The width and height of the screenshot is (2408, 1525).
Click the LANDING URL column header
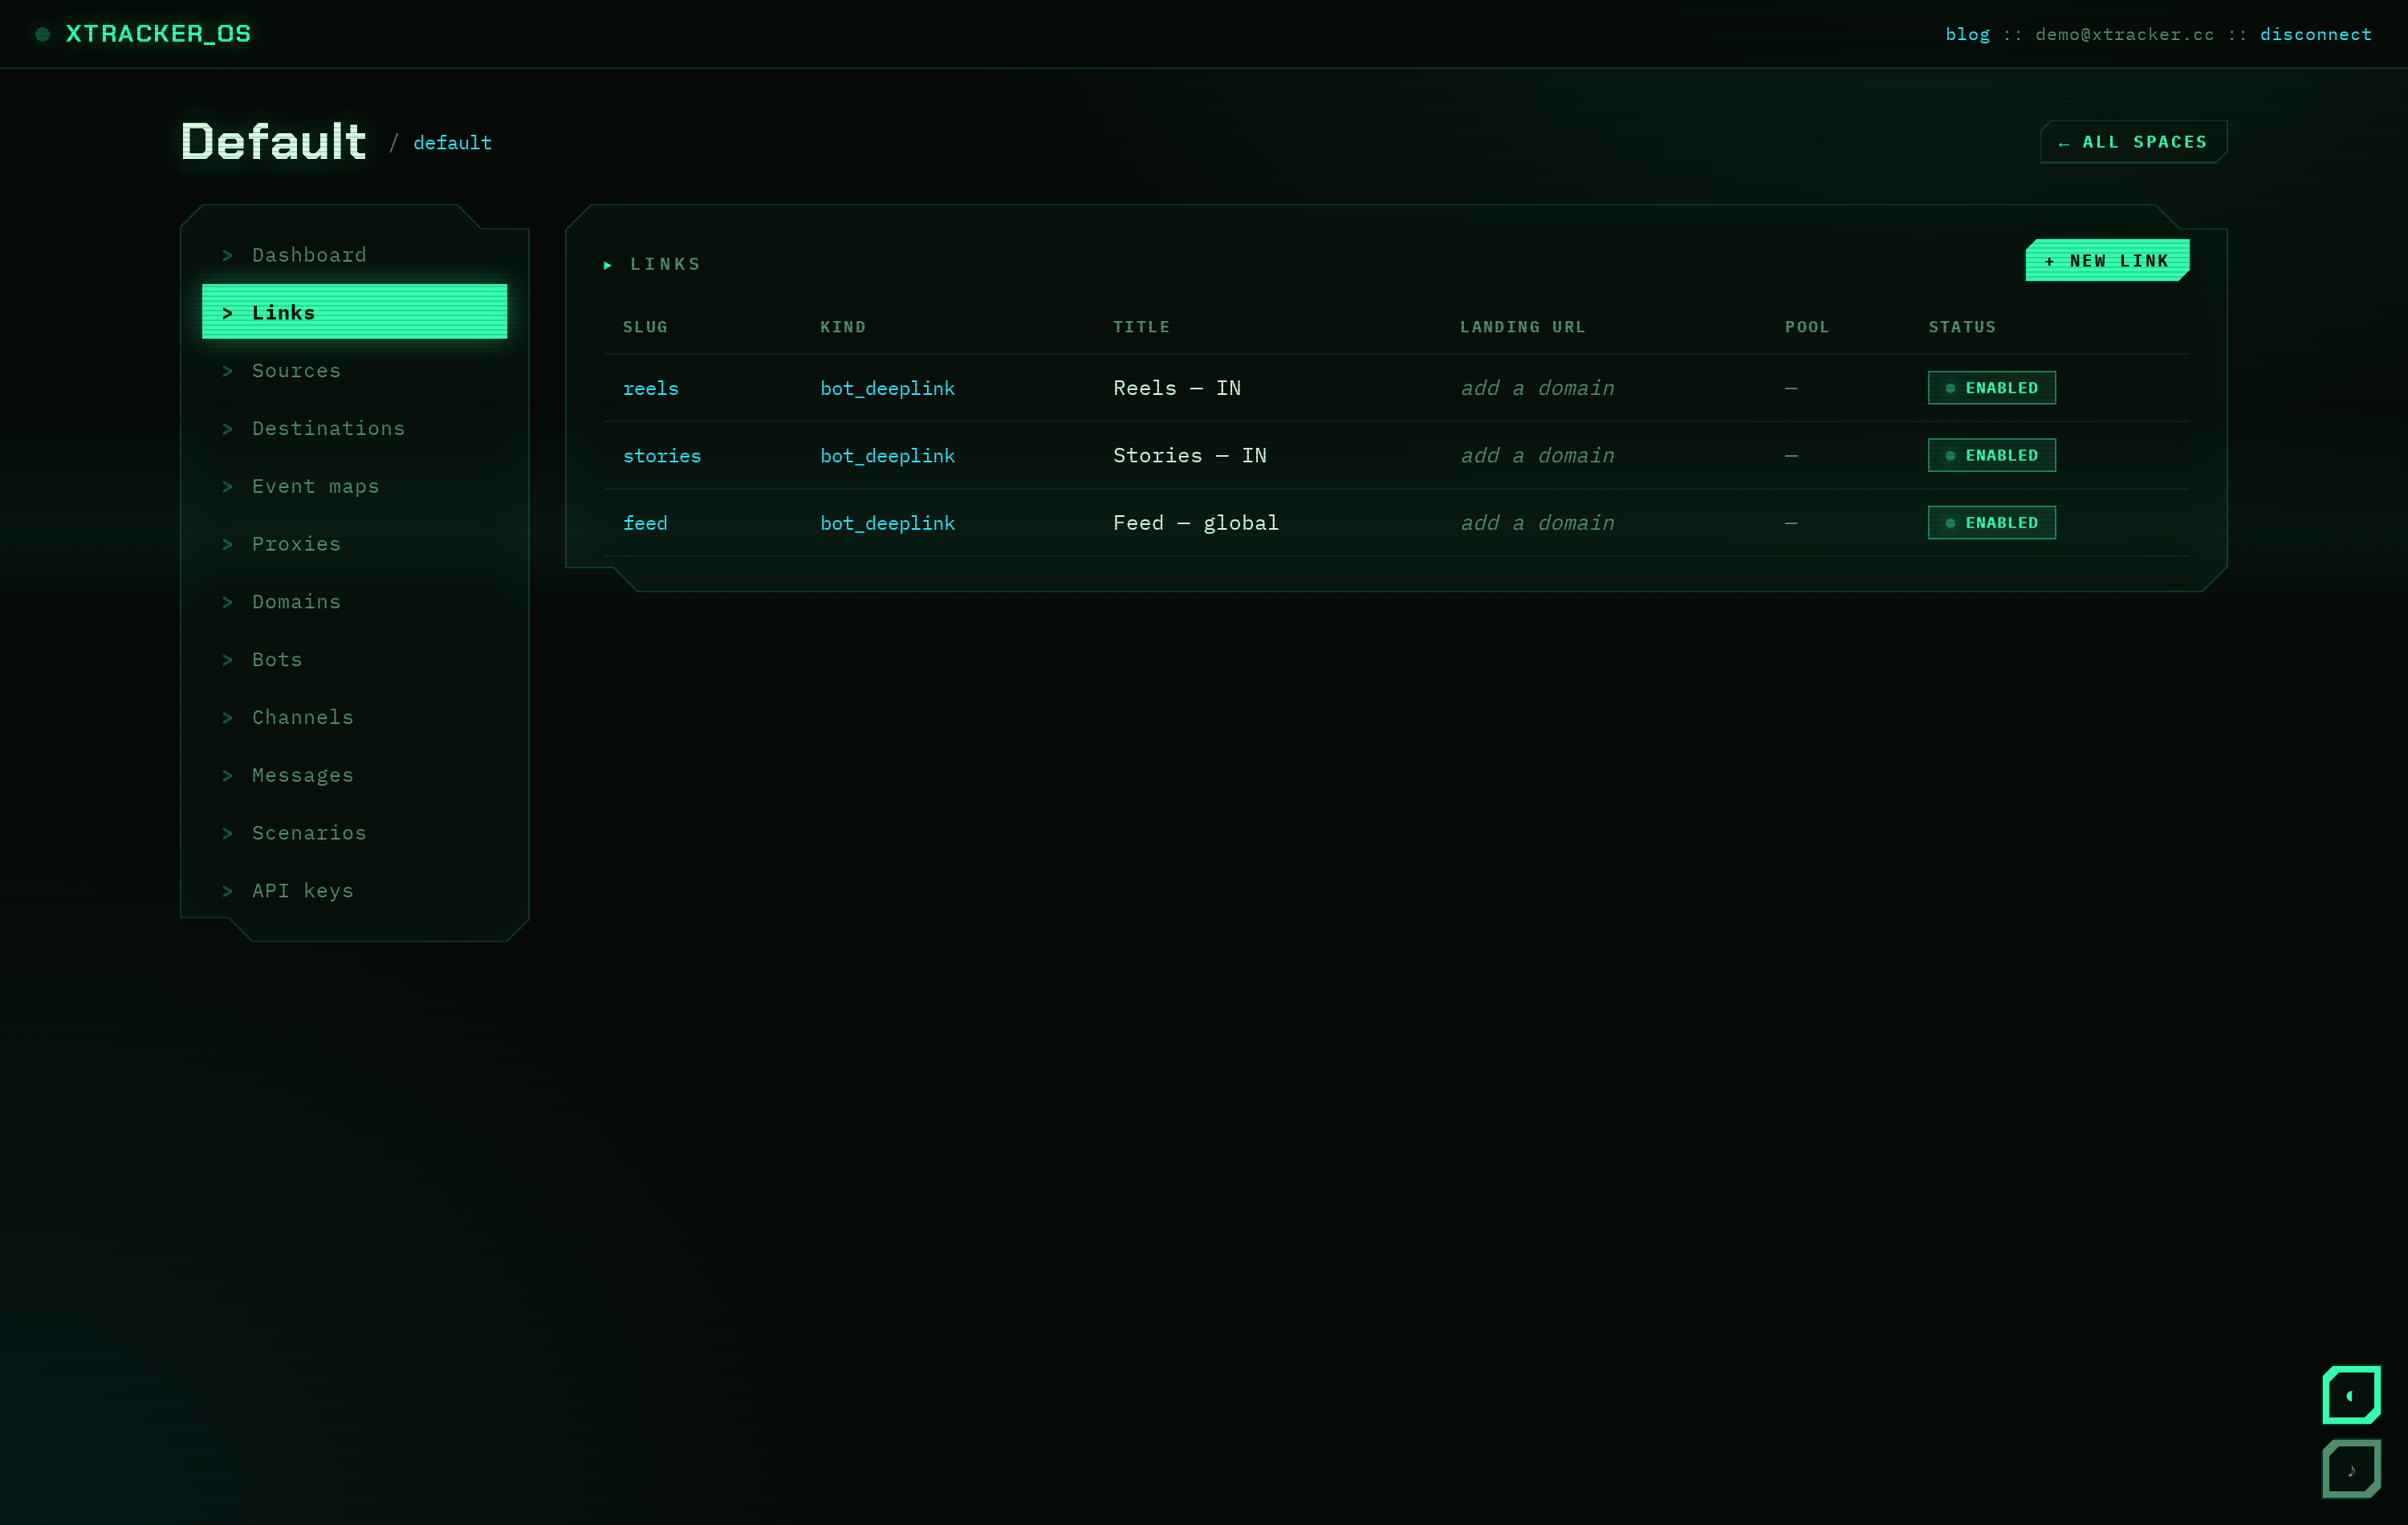click(1522, 327)
